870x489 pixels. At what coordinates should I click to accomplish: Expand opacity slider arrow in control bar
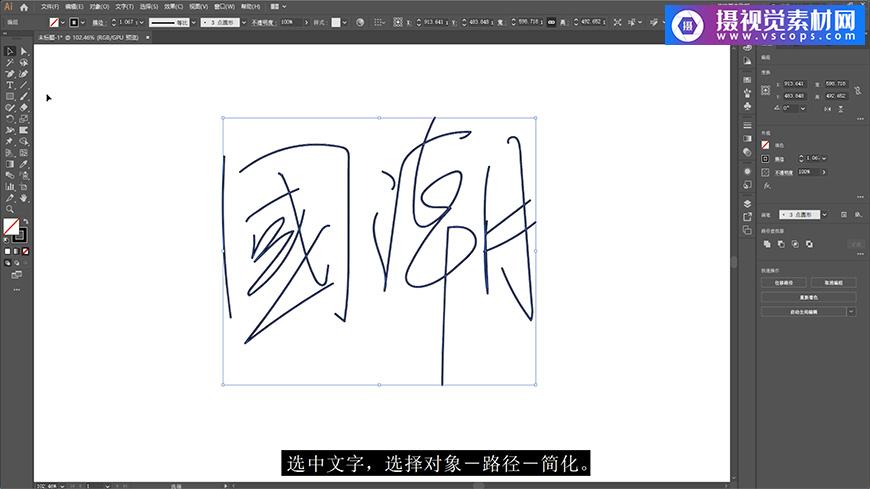tap(306, 22)
